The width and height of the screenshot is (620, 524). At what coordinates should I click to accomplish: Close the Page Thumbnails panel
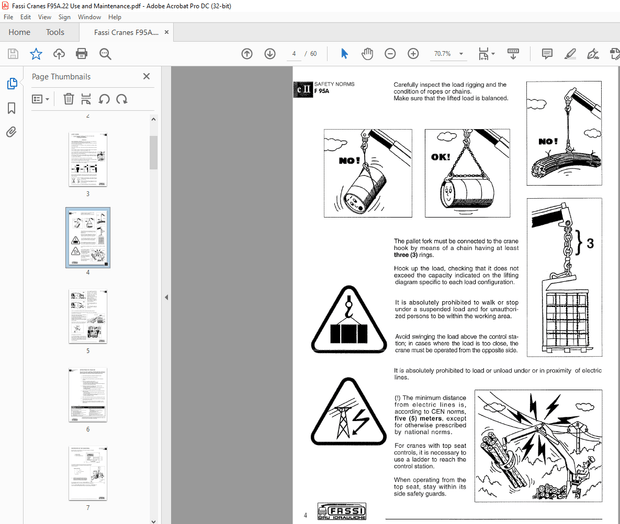pos(146,76)
